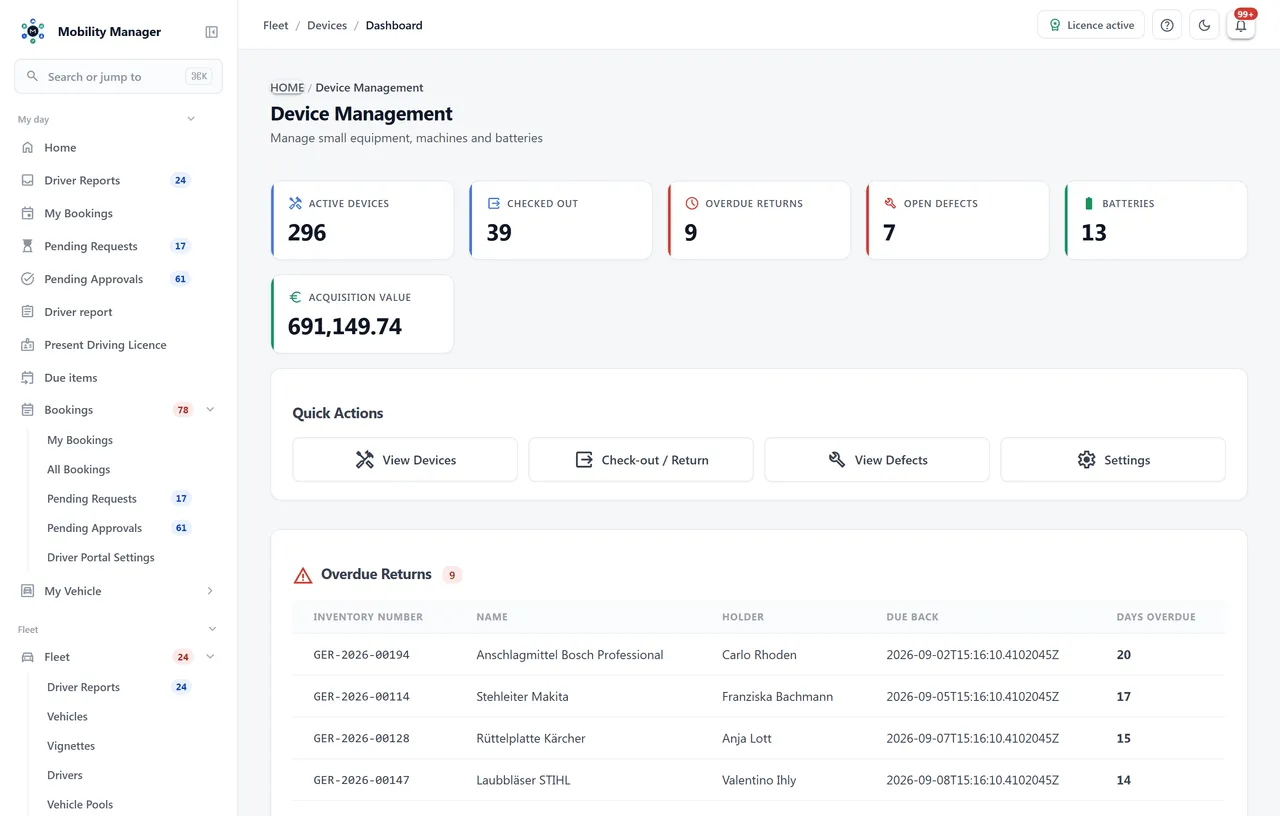Click the Overdue Returns warning triangle icon
The image size is (1280, 816).
tap(303, 575)
